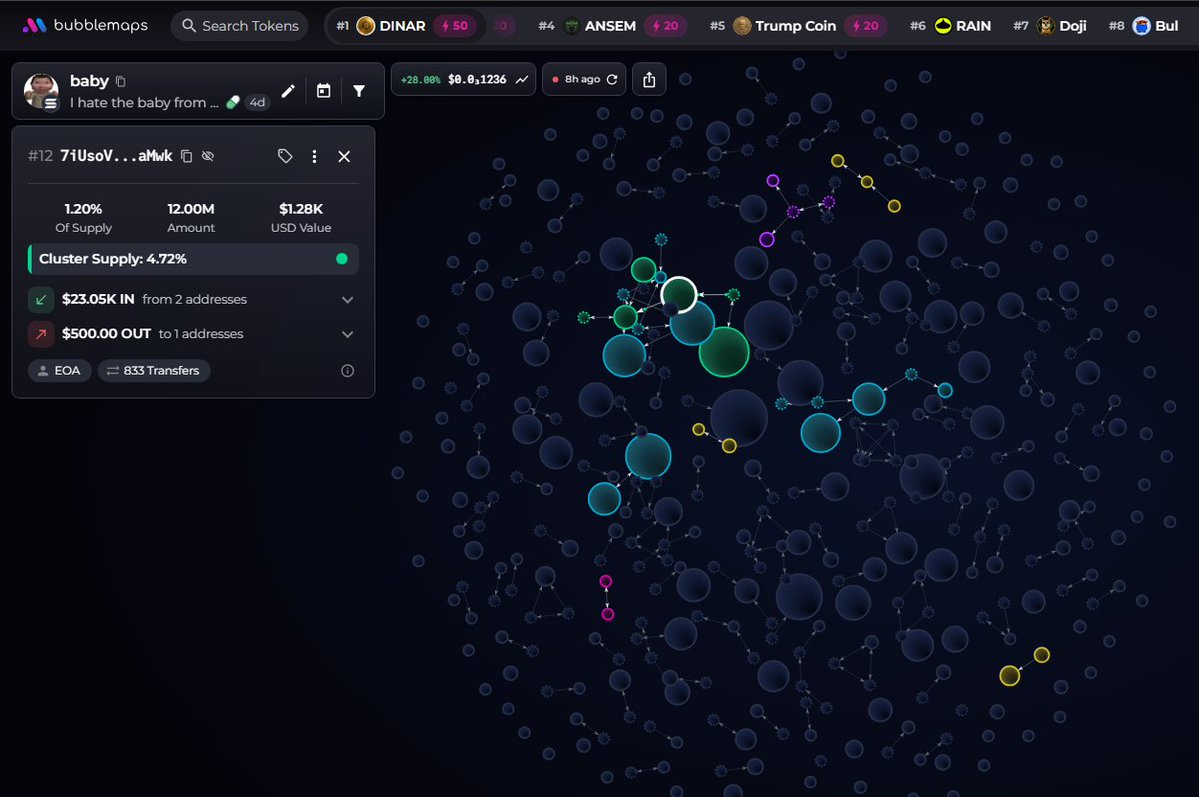Open the #7 Doji trending token
This screenshot has width=1199, height=797.
(x=1050, y=26)
